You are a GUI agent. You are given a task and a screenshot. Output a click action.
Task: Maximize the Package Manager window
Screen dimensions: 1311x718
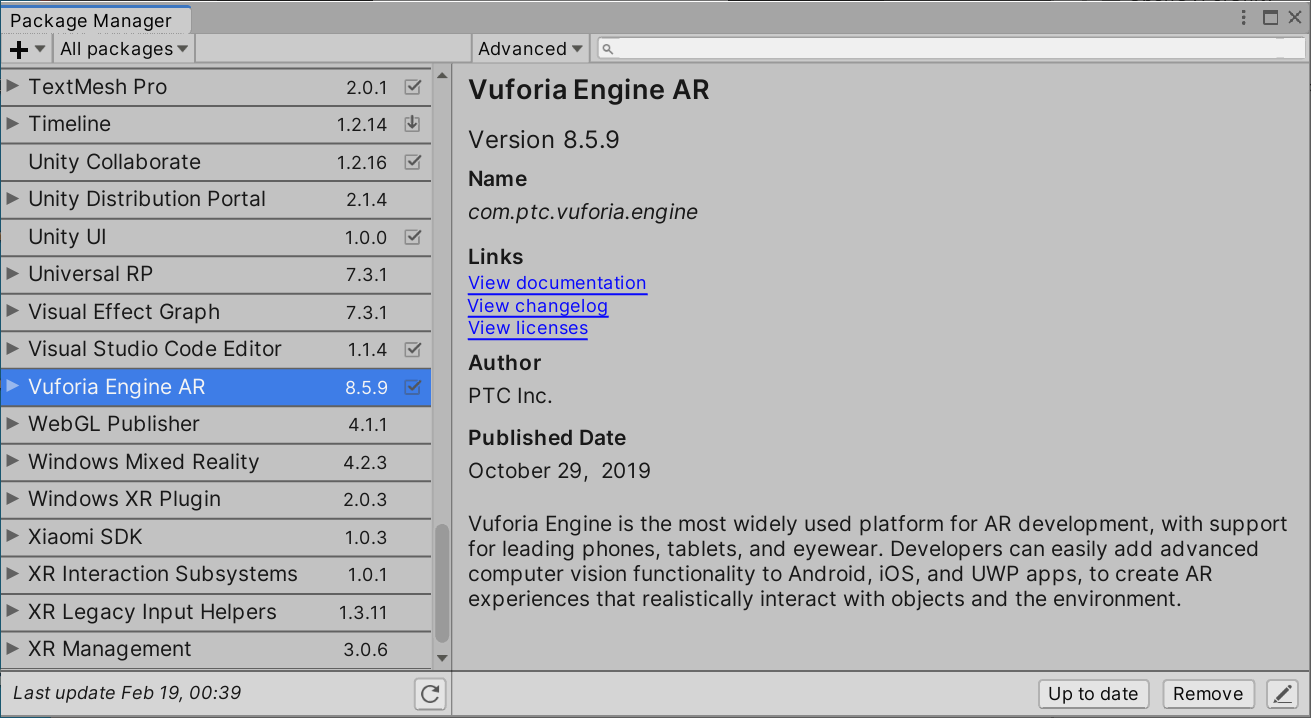coord(1271,17)
